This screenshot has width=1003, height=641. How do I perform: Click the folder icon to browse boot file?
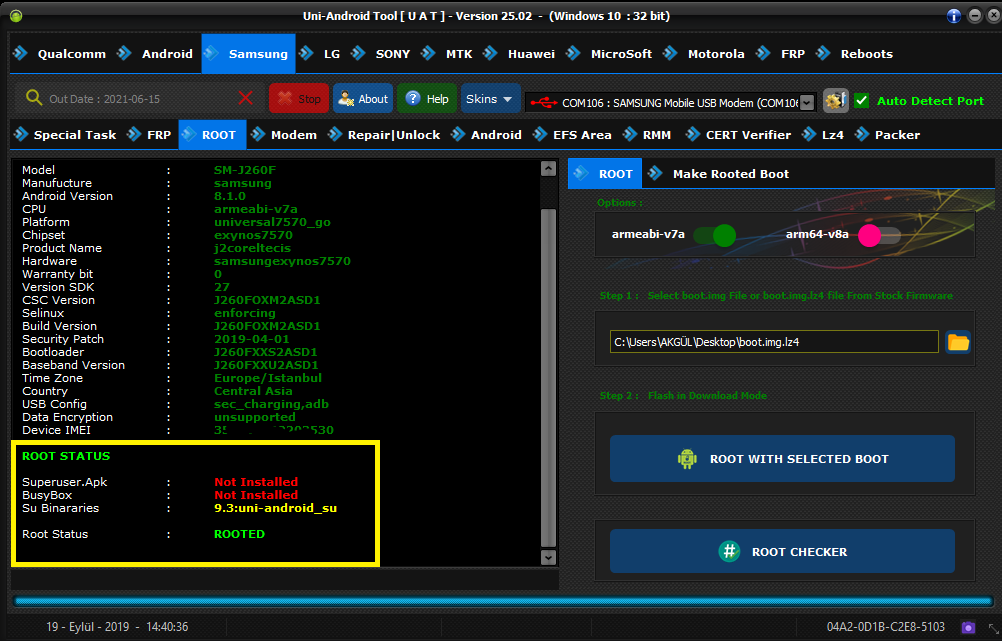click(958, 342)
